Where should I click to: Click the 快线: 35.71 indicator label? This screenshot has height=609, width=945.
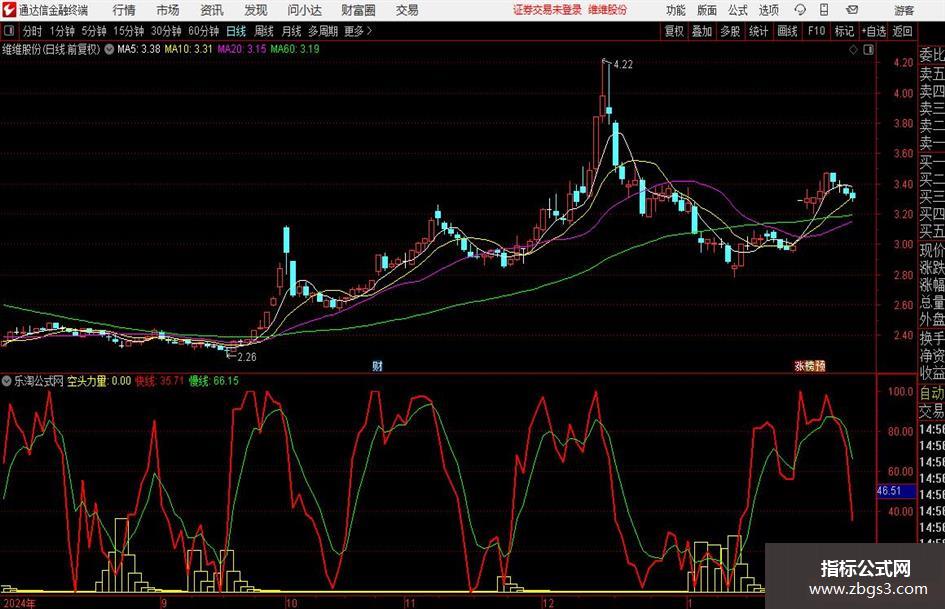pyautogui.click(x=159, y=381)
